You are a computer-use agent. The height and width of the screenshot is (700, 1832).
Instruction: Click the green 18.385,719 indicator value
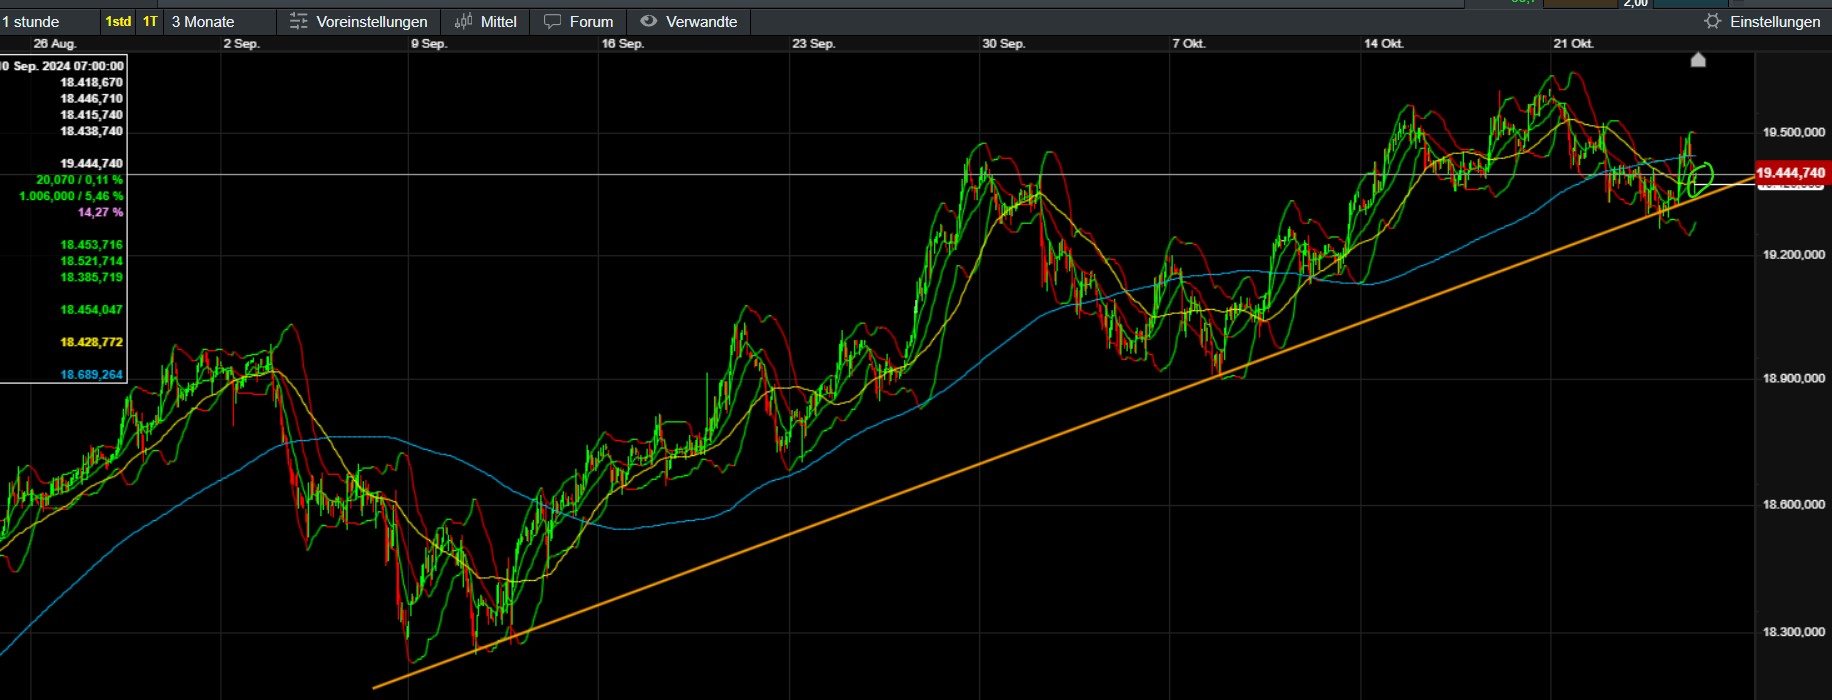[91, 277]
